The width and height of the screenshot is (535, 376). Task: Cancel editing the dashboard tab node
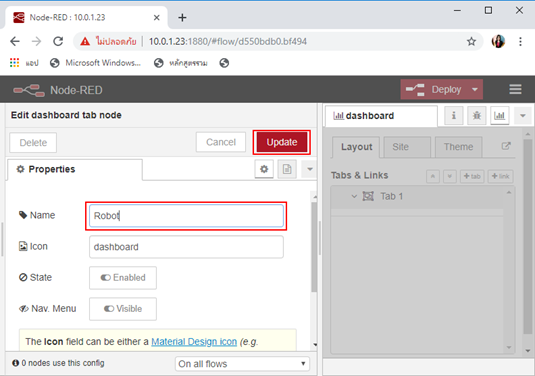[x=221, y=142]
